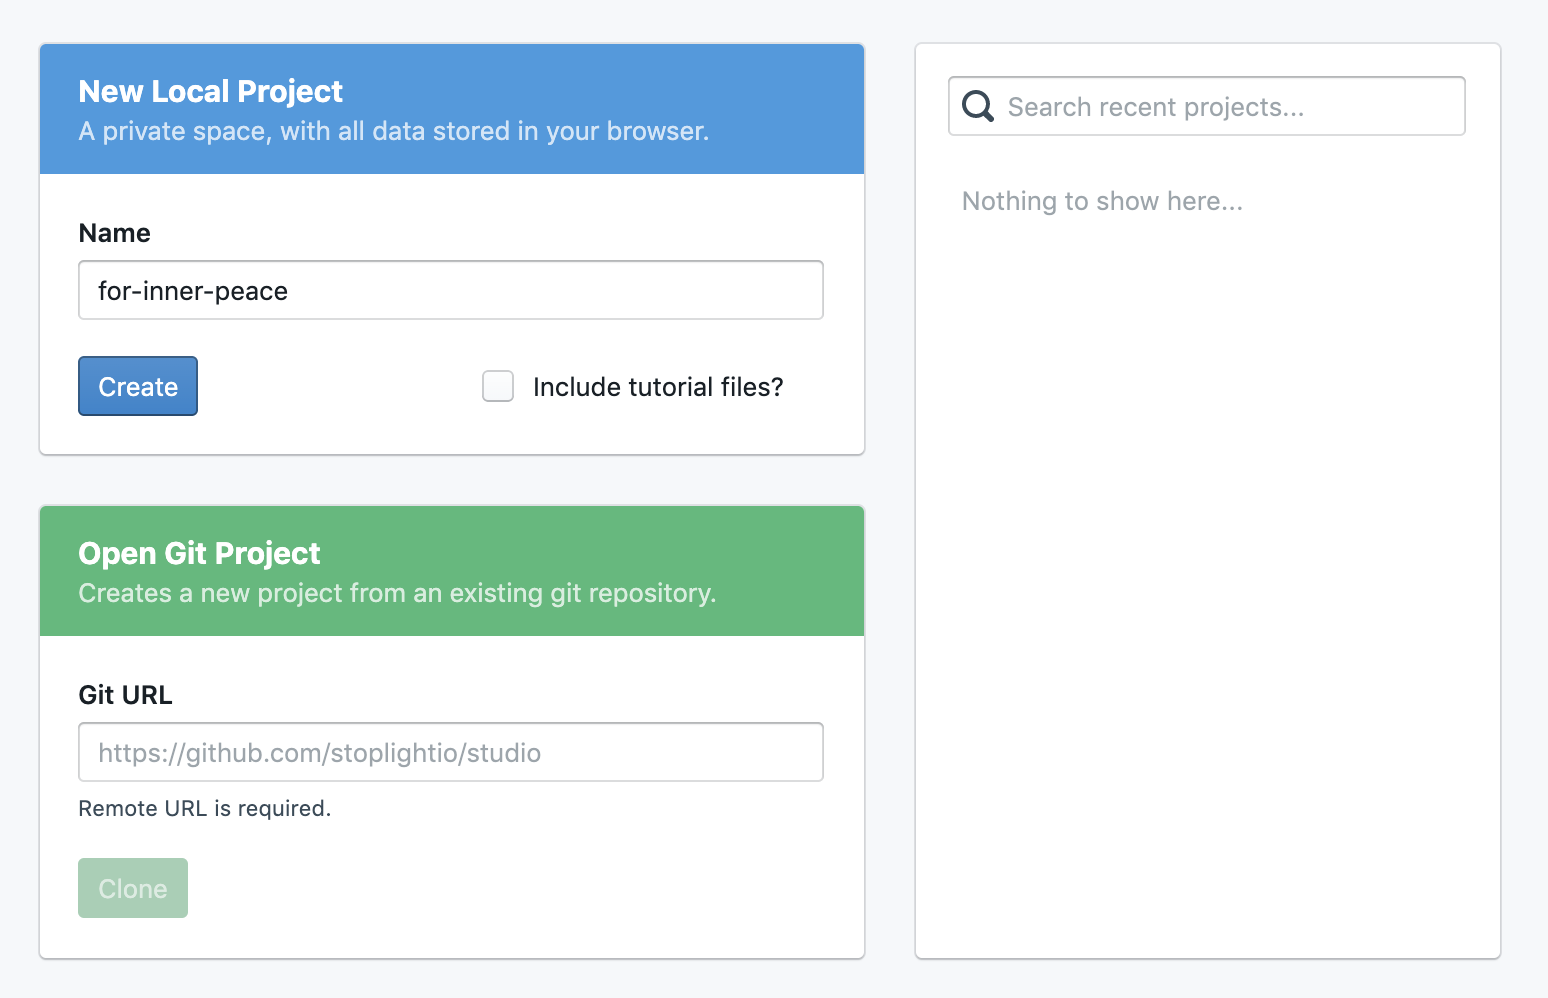Click the "Include tutorial files?" label text
Image resolution: width=1548 pixels, height=998 pixels.
click(658, 386)
